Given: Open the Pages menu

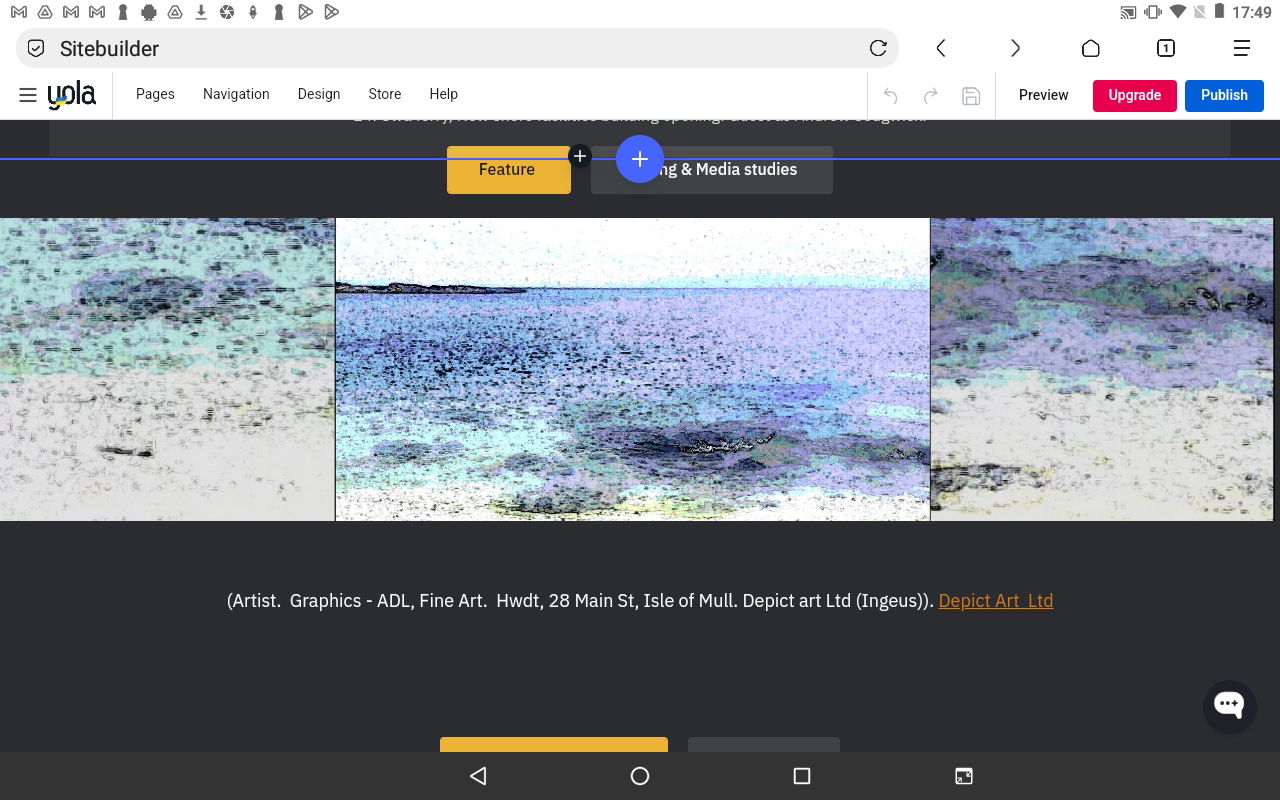Looking at the screenshot, I should coord(155,94).
